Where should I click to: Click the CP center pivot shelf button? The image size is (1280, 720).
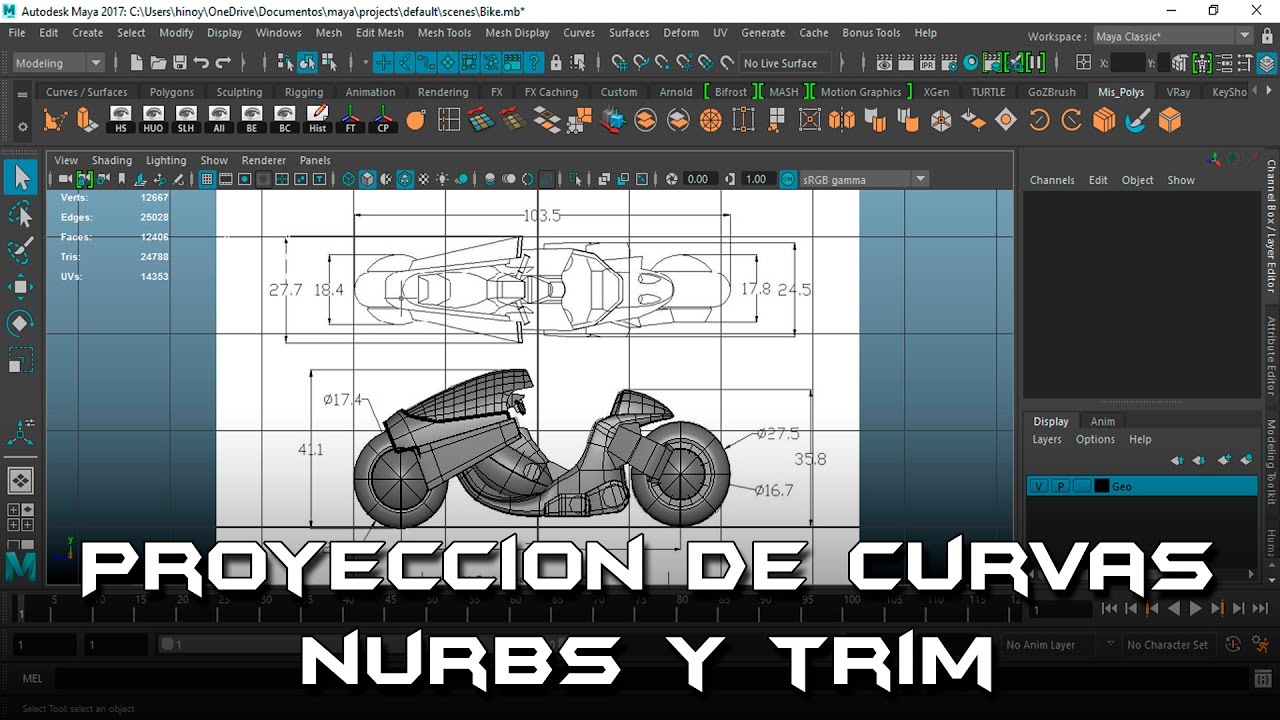click(383, 120)
